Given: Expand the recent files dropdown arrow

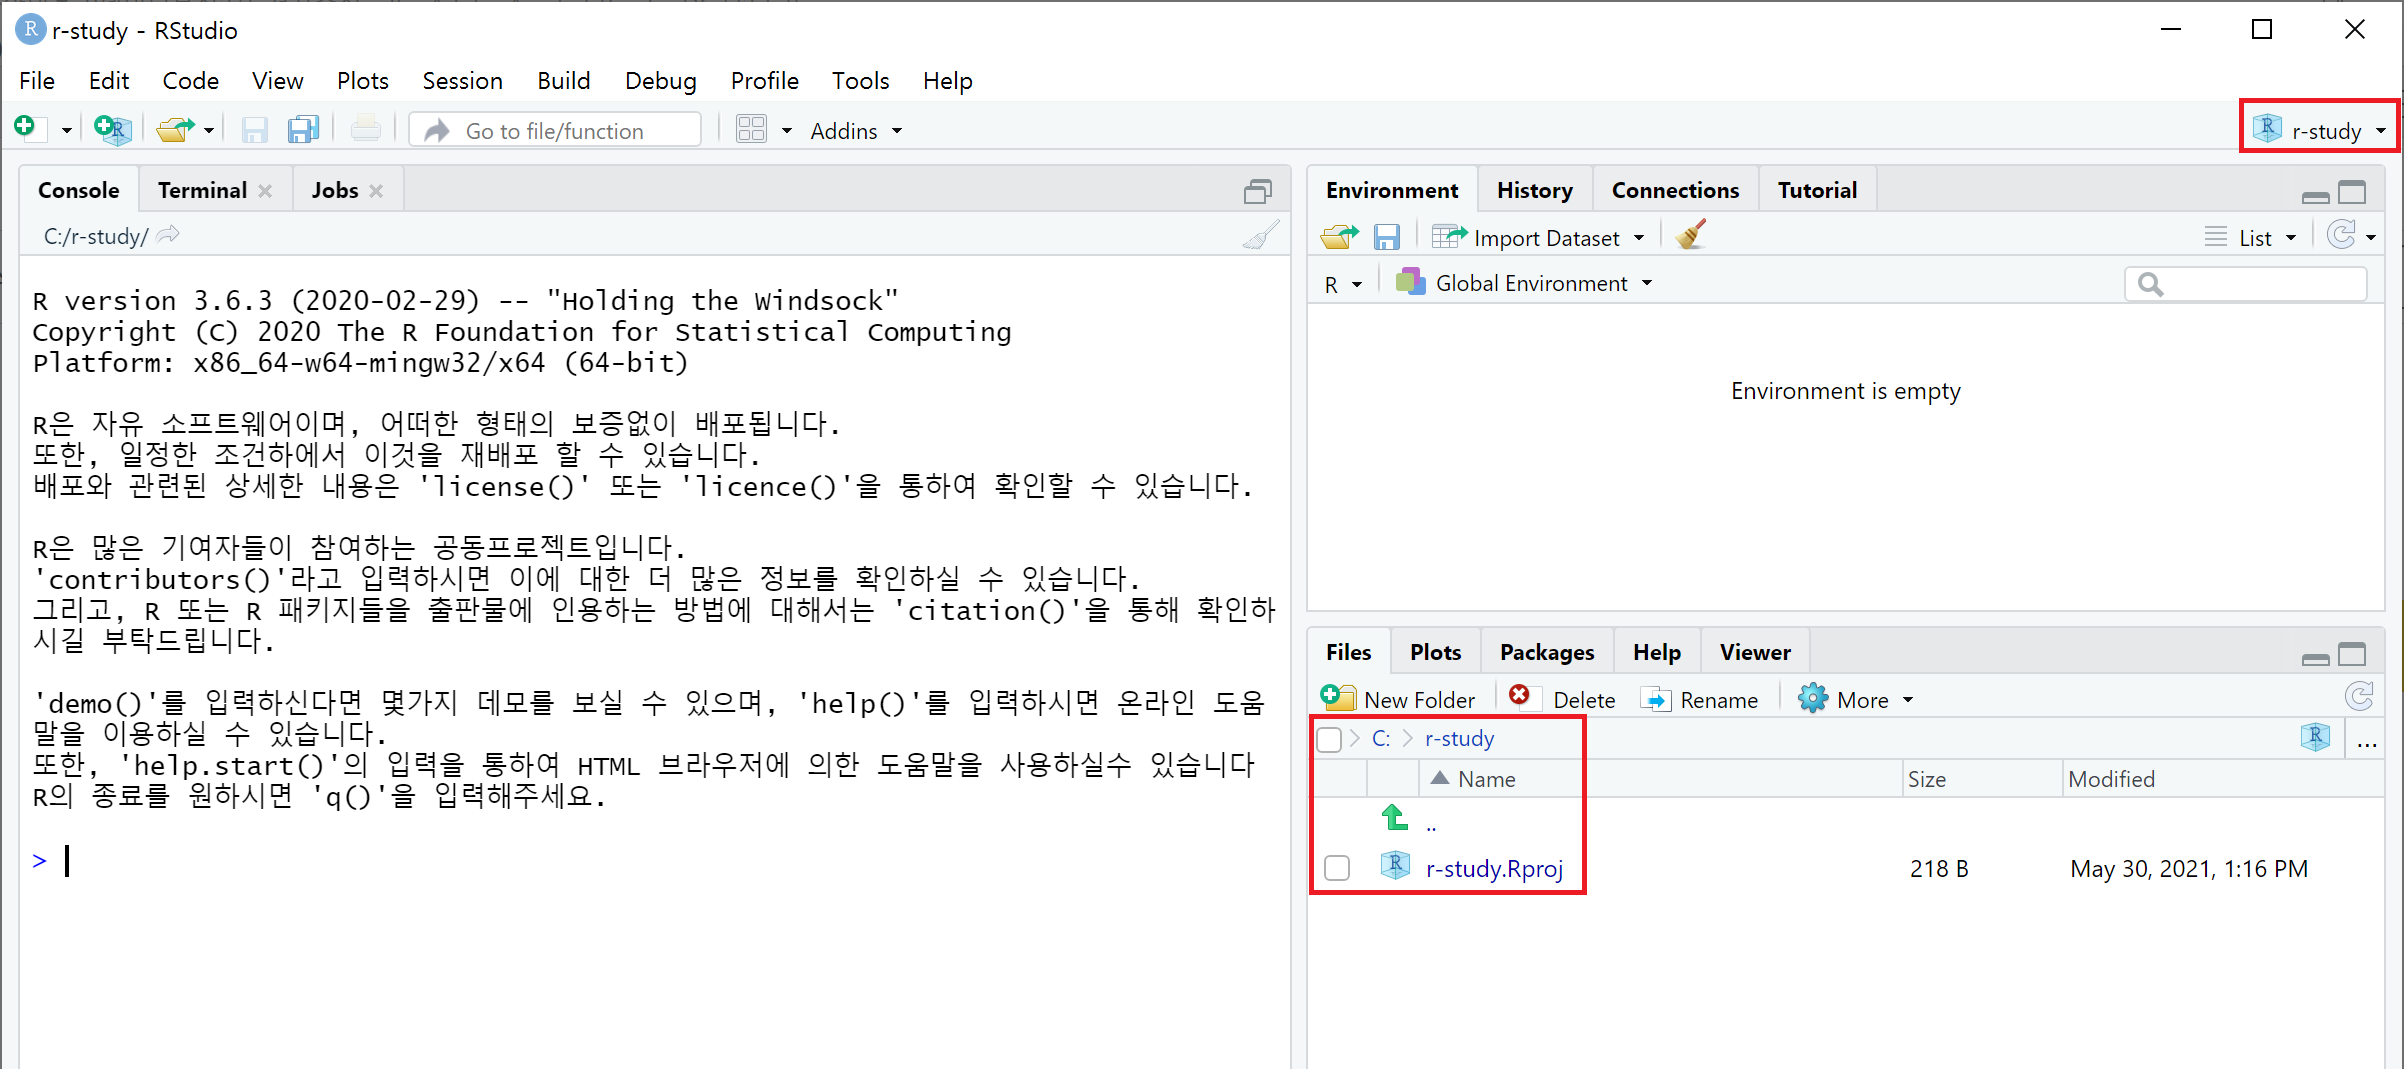Looking at the screenshot, I should tap(209, 131).
